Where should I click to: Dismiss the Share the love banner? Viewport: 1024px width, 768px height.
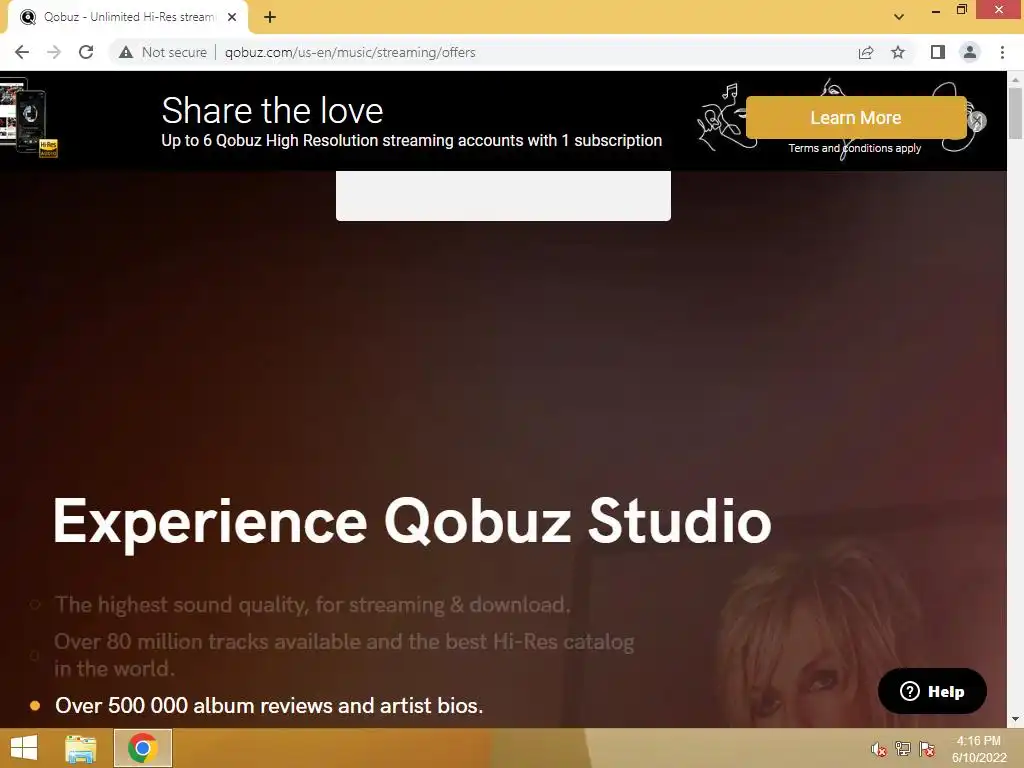tap(977, 121)
